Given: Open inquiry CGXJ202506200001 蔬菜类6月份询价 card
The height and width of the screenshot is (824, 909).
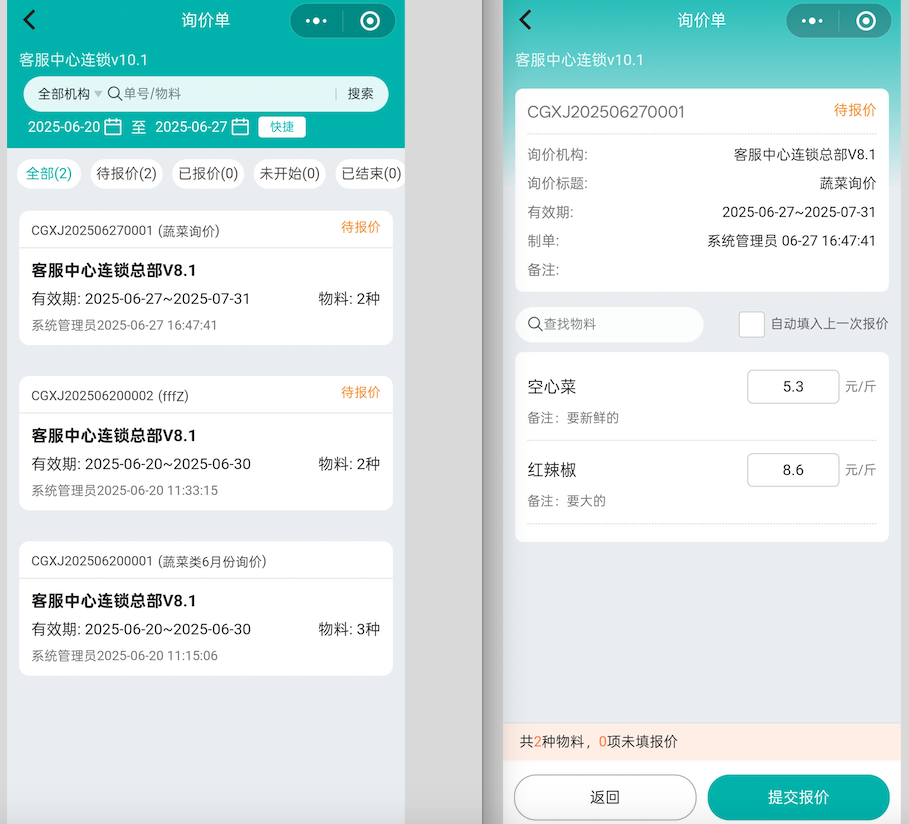Looking at the screenshot, I should point(205,608).
